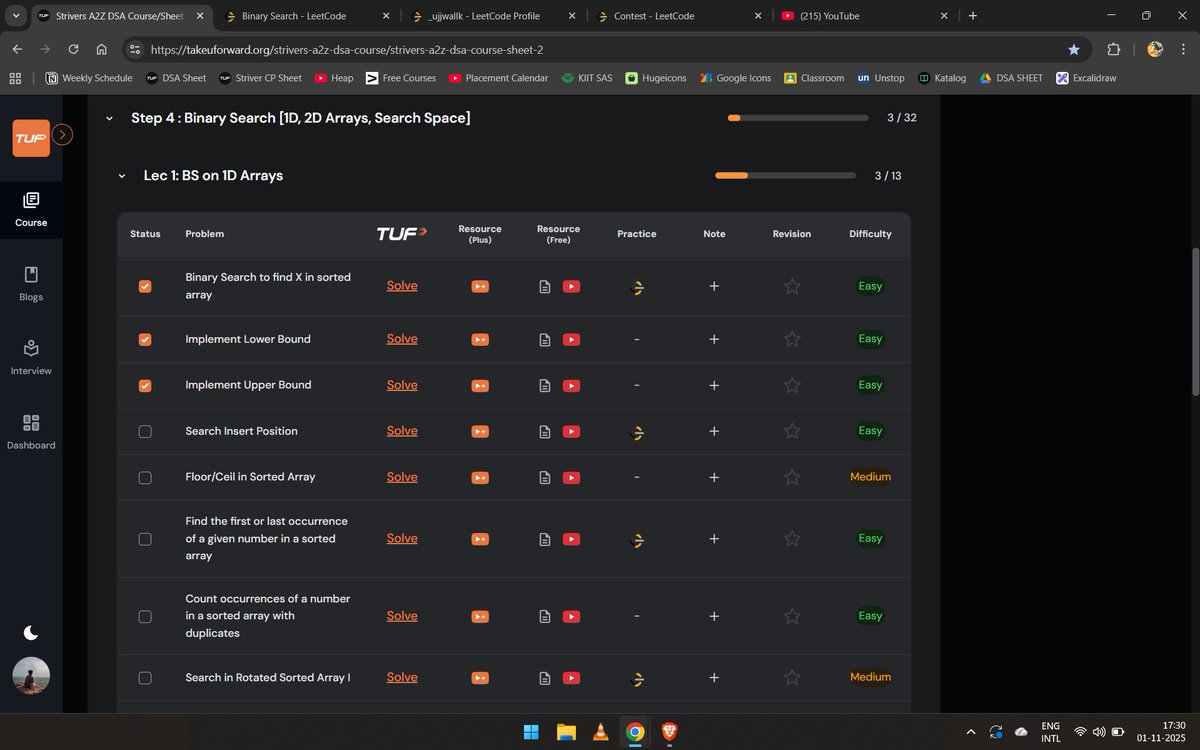Show hidden system tray icons
Viewport: 1200px width, 750px height.
pos(971,732)
